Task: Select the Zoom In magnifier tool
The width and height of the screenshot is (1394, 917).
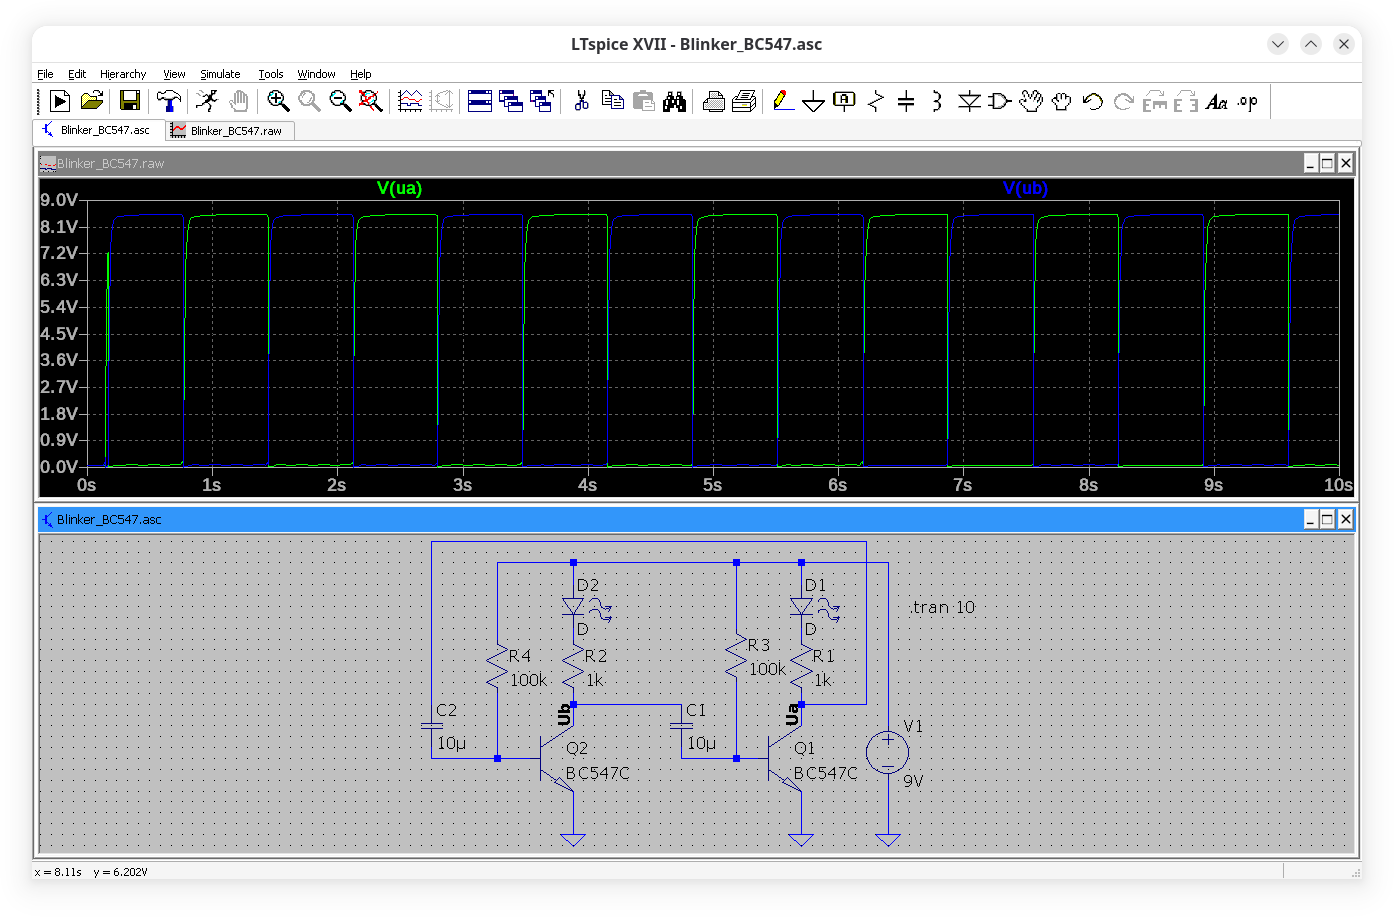Action: [x=278, y=101]
